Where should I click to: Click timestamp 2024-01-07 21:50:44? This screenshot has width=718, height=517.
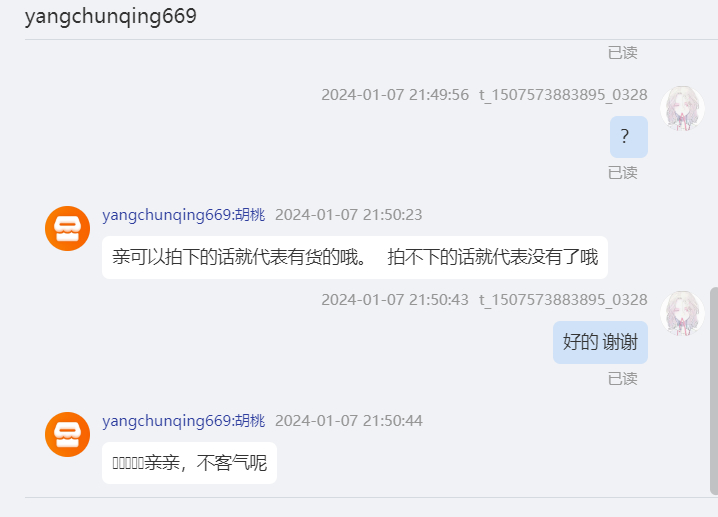coord(348,421)
